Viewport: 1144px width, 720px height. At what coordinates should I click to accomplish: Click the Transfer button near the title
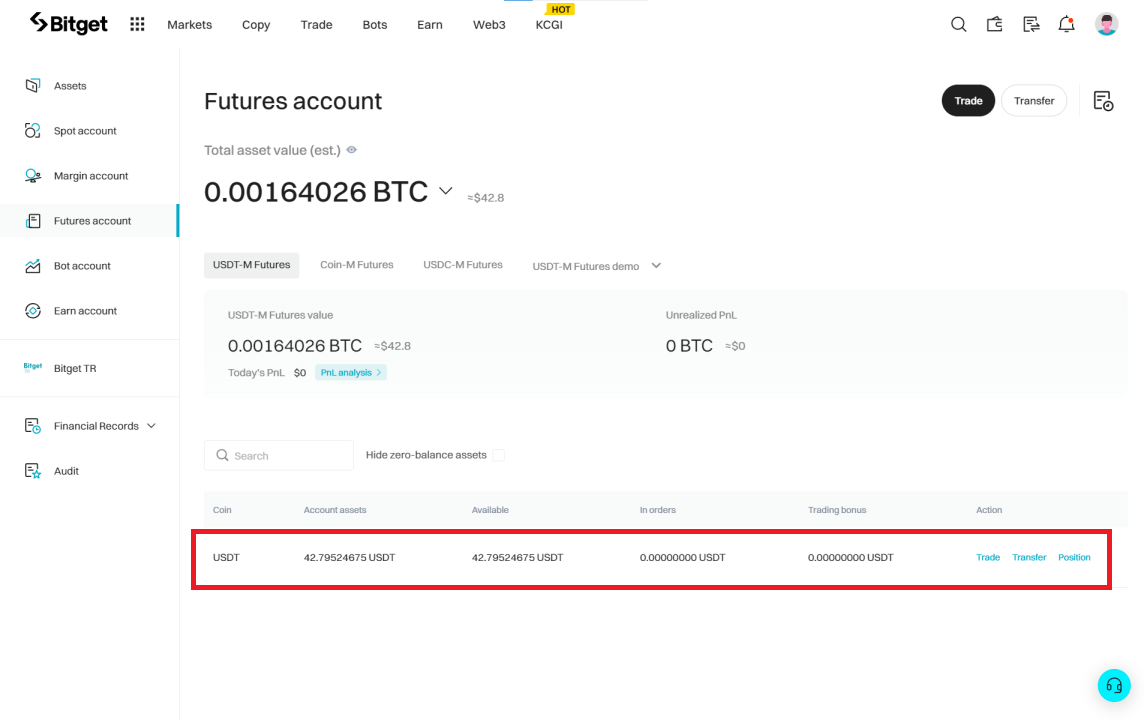[1034, 101]
